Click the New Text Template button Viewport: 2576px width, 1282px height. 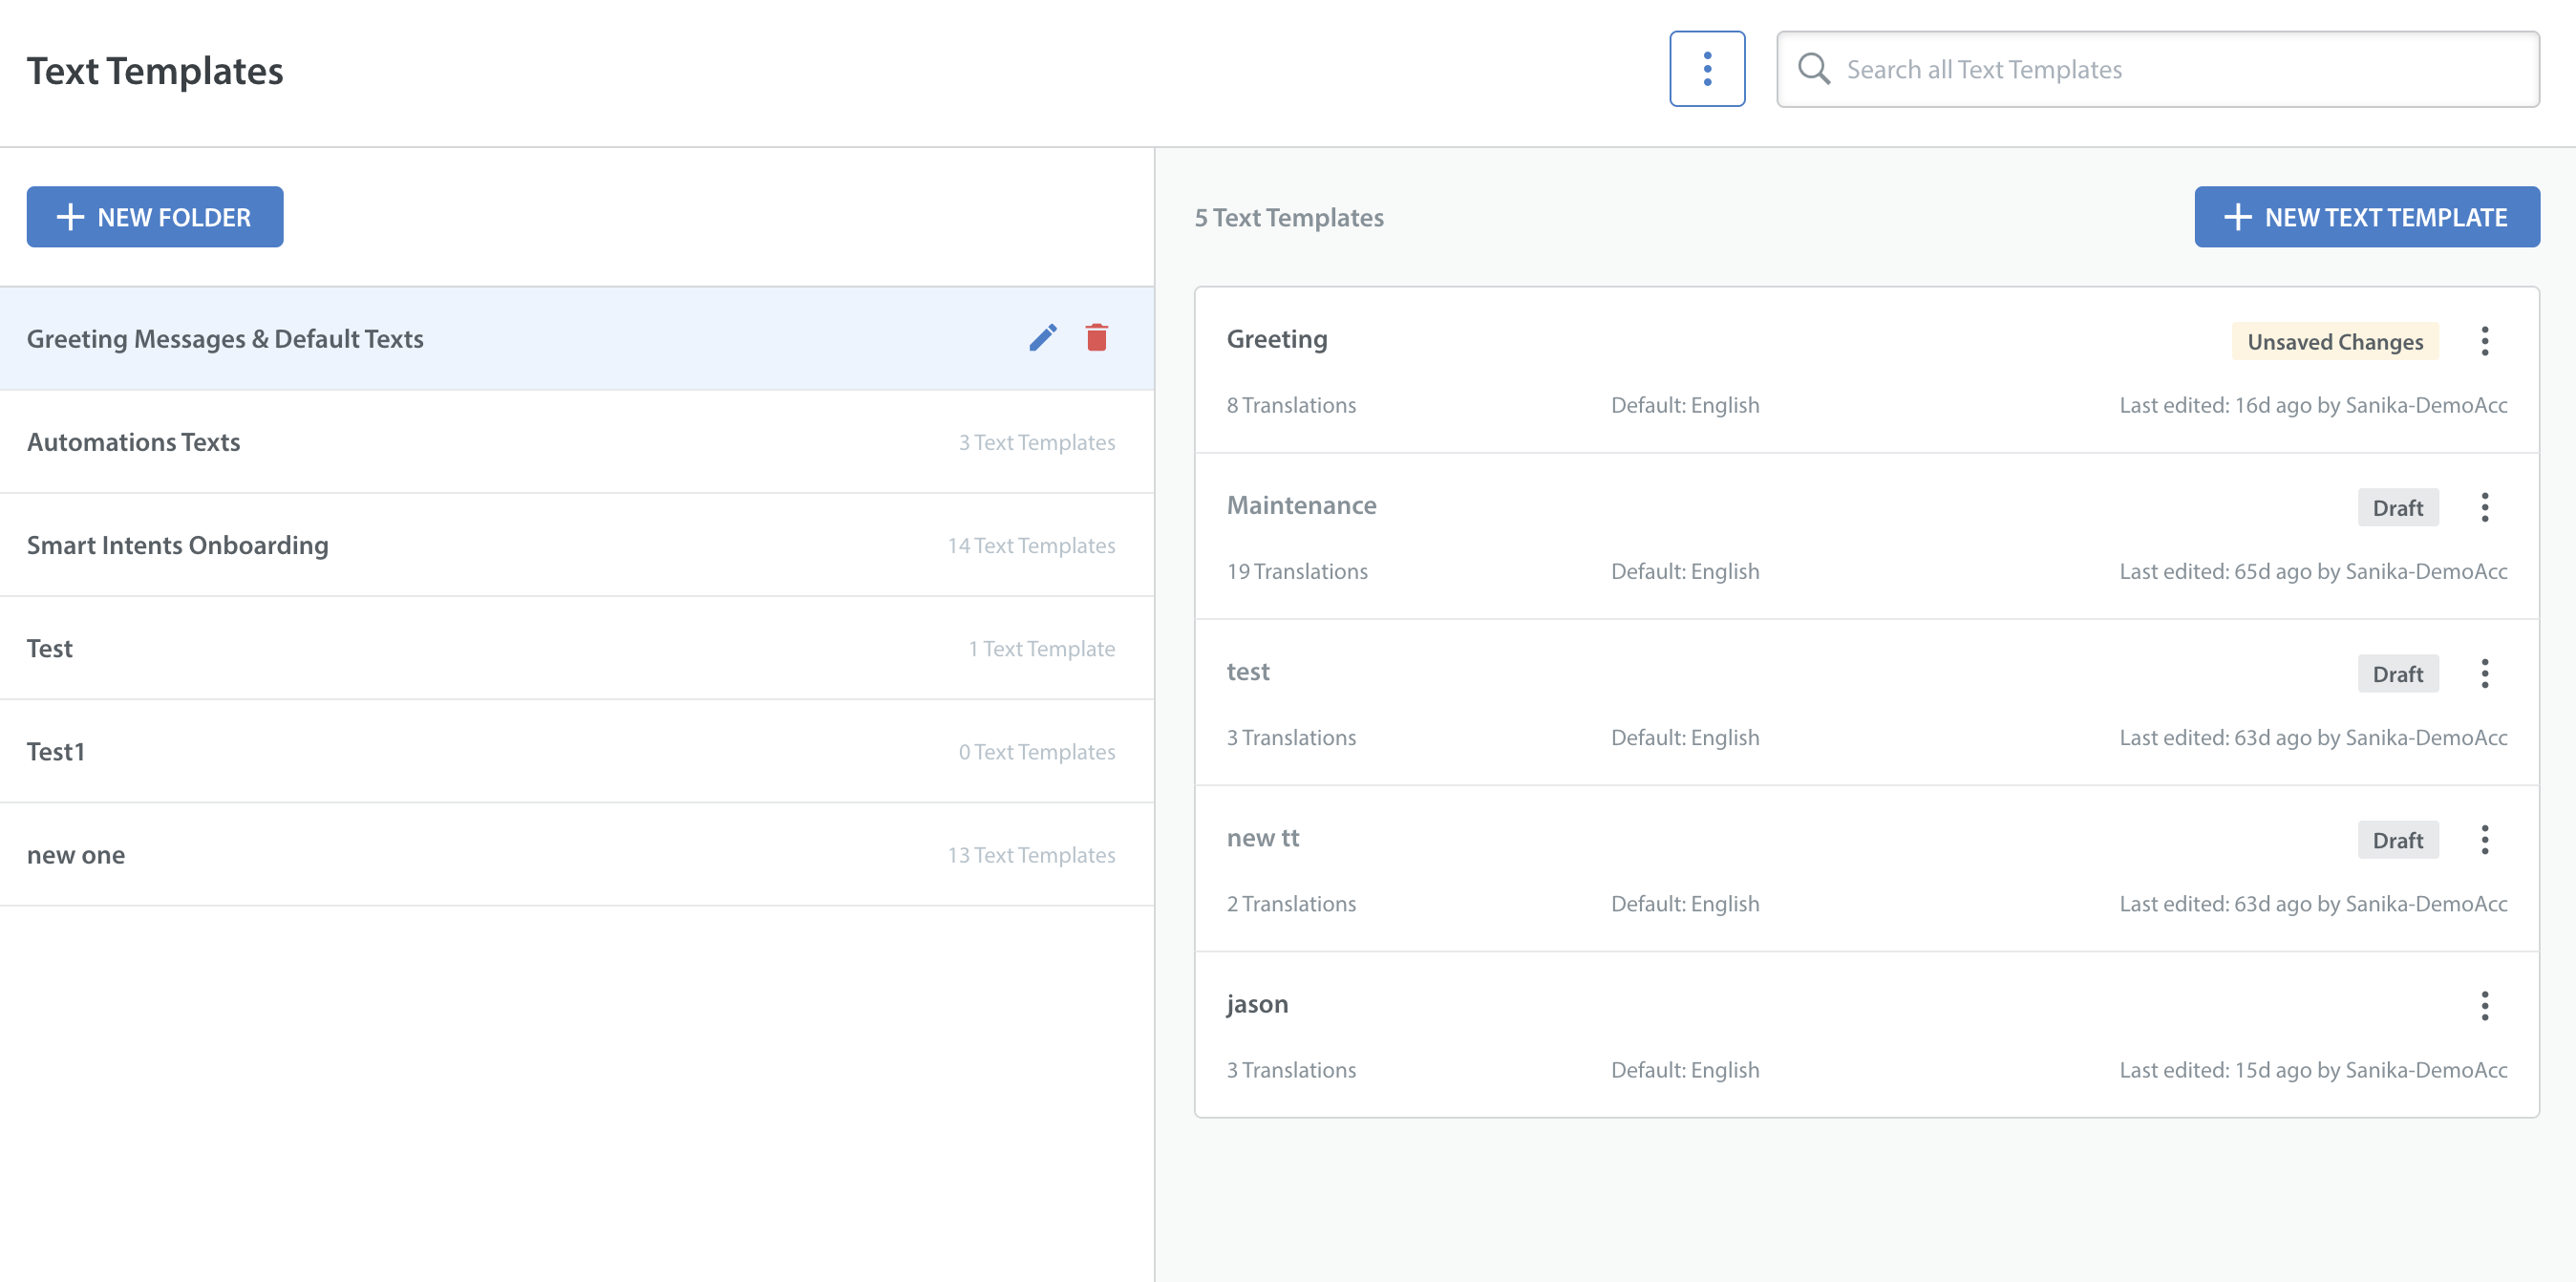[2366, 217]
